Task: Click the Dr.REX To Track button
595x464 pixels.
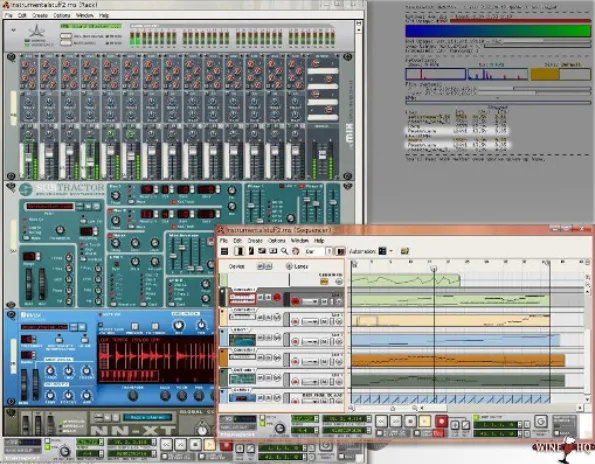Action: (155, 326)
